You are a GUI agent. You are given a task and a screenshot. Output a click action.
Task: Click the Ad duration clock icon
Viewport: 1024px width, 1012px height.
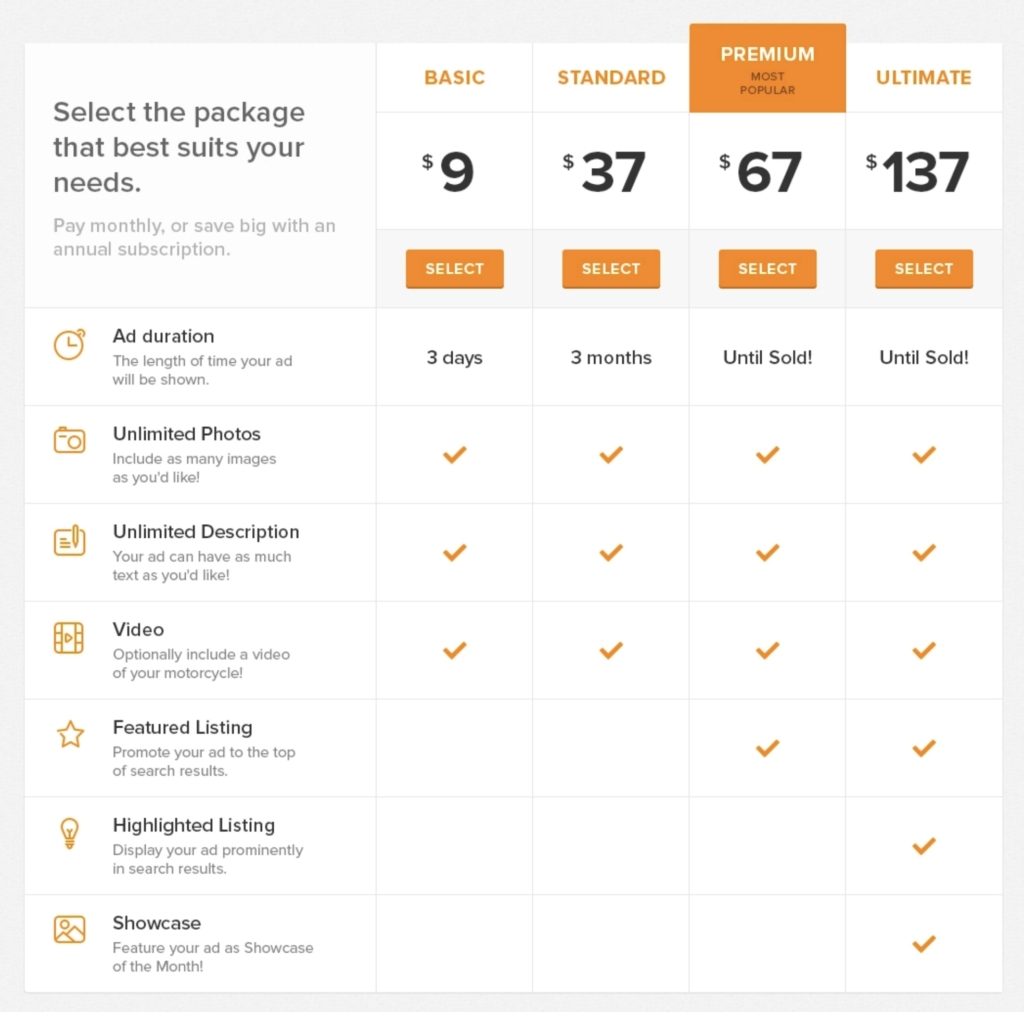tap(69, 344)
